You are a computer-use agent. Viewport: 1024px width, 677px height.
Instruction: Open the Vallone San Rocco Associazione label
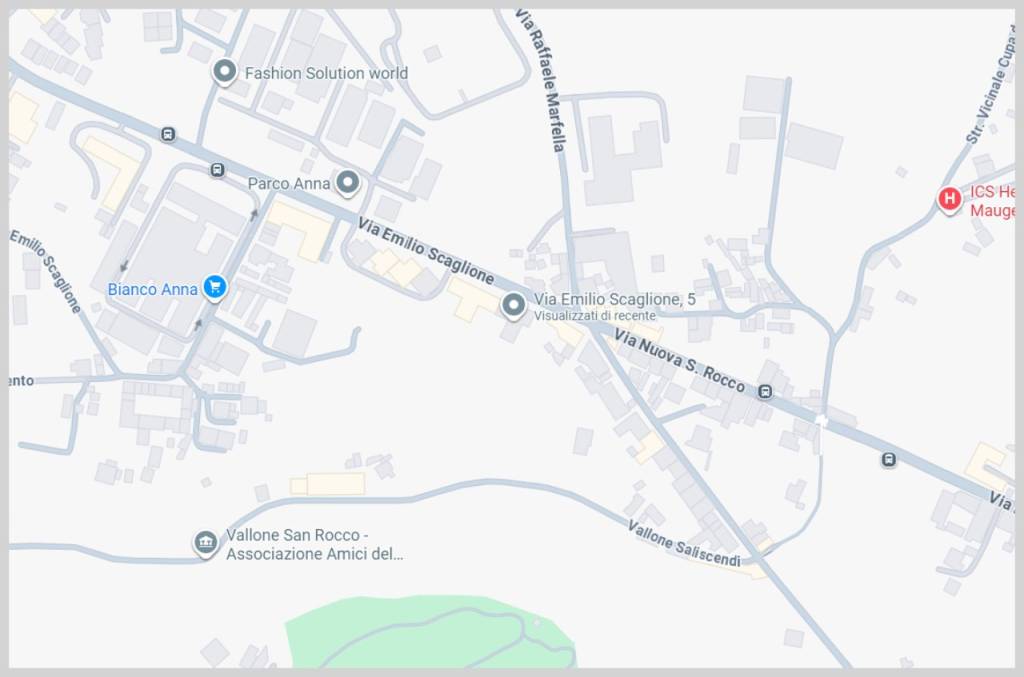(314, 544)
